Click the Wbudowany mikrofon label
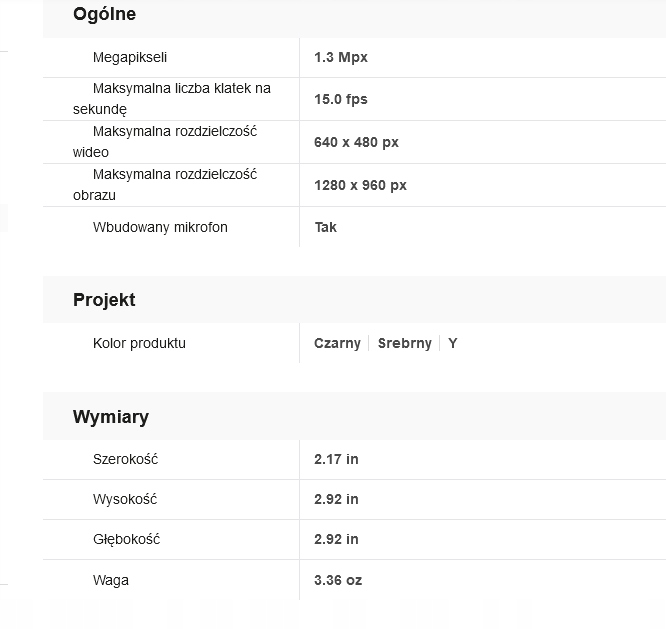This screenshot has width=666, height=629. pos(160,227)
